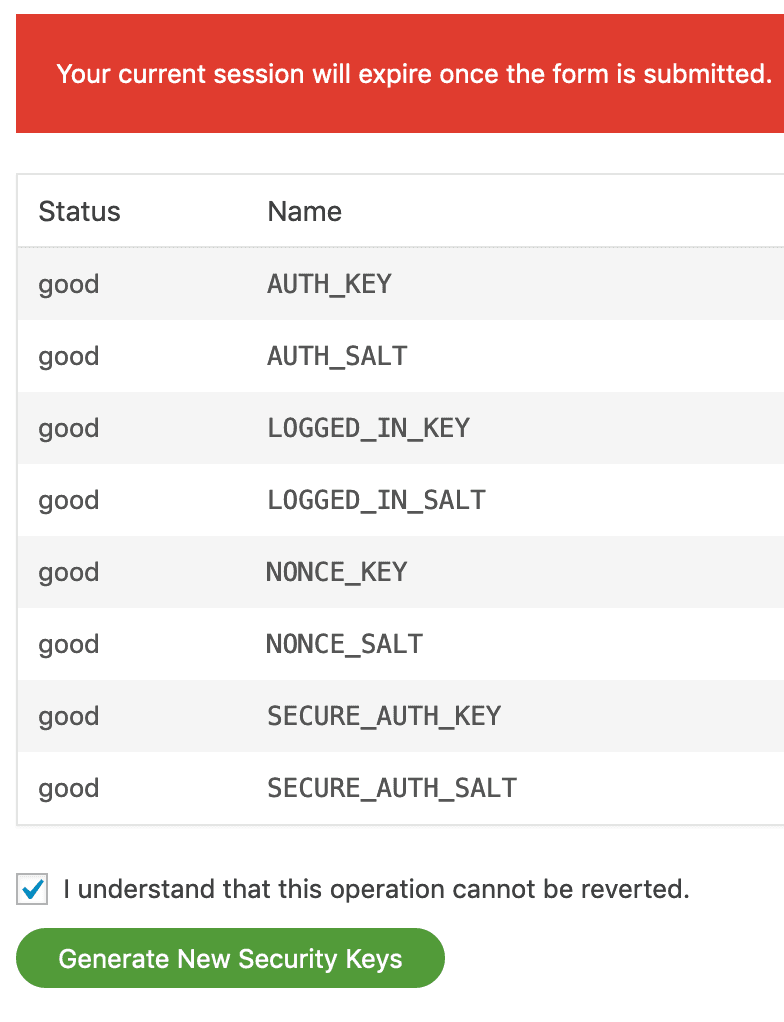Click the 'good' status for AUTH_KEY
This screenshot has width=784, height=1022.
click(x=69, y=284)
